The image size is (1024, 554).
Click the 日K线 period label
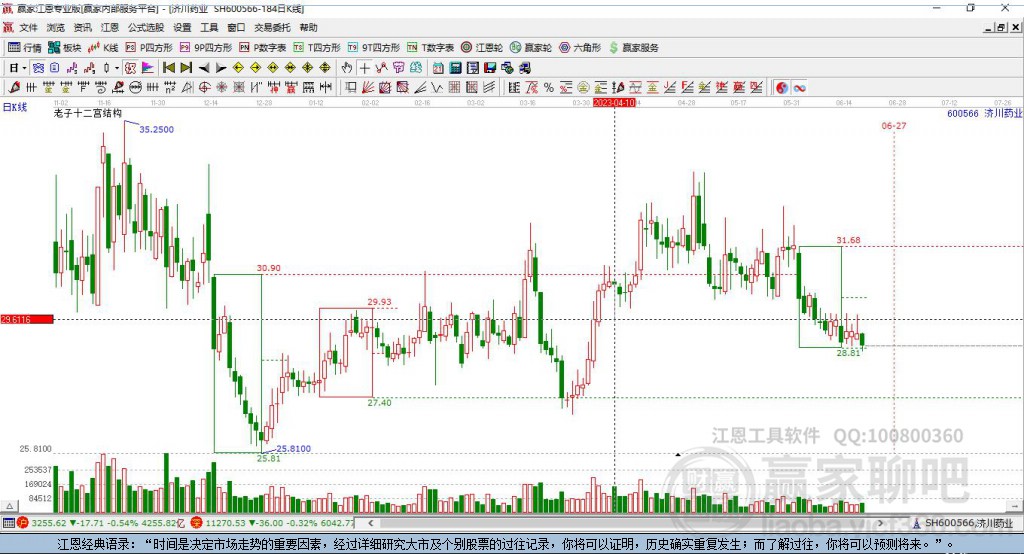[x=15, y=107]
